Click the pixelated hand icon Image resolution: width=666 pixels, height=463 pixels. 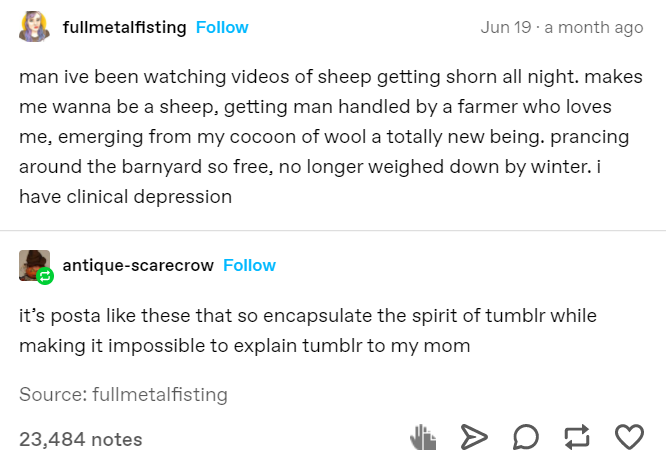point(424,437)
